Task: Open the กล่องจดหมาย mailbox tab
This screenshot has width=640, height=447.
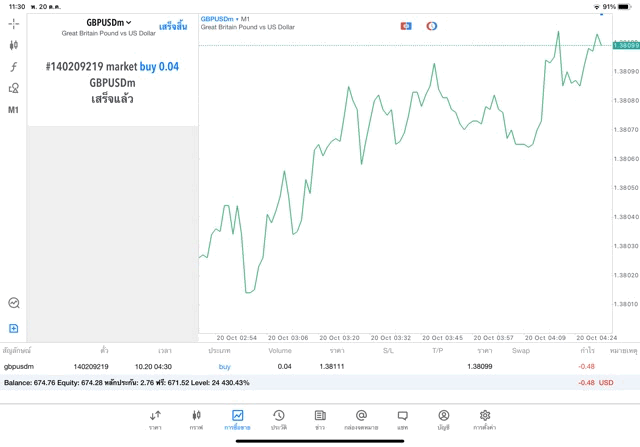Action: tap(361, 420)
